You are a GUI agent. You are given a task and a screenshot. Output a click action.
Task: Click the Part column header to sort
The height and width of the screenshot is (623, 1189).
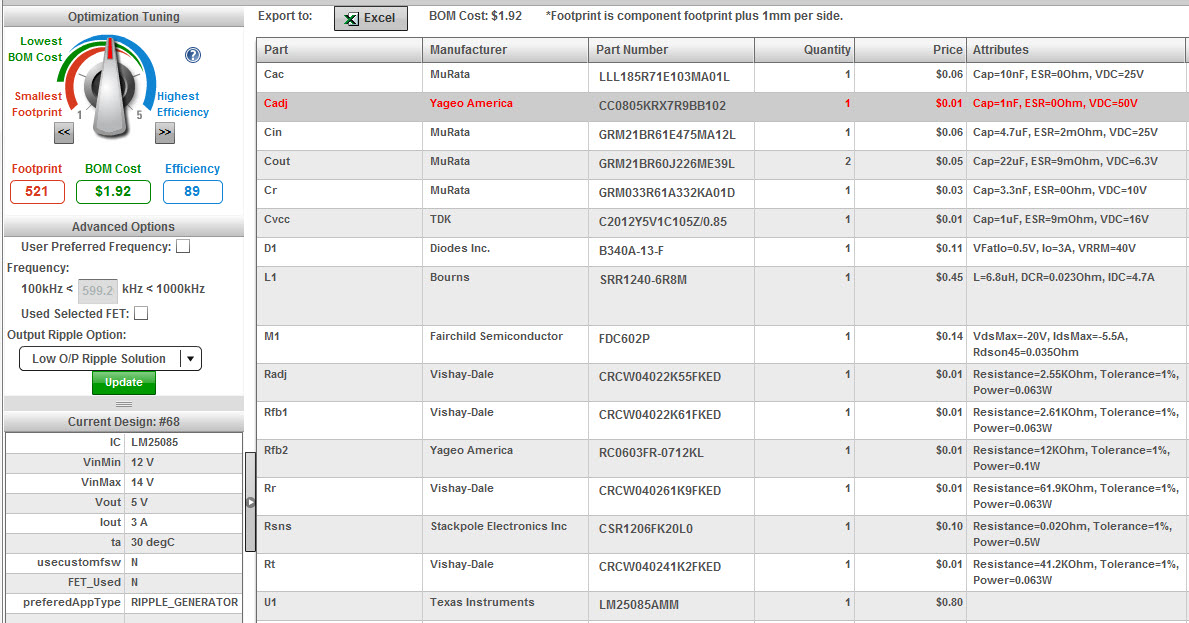275,49
